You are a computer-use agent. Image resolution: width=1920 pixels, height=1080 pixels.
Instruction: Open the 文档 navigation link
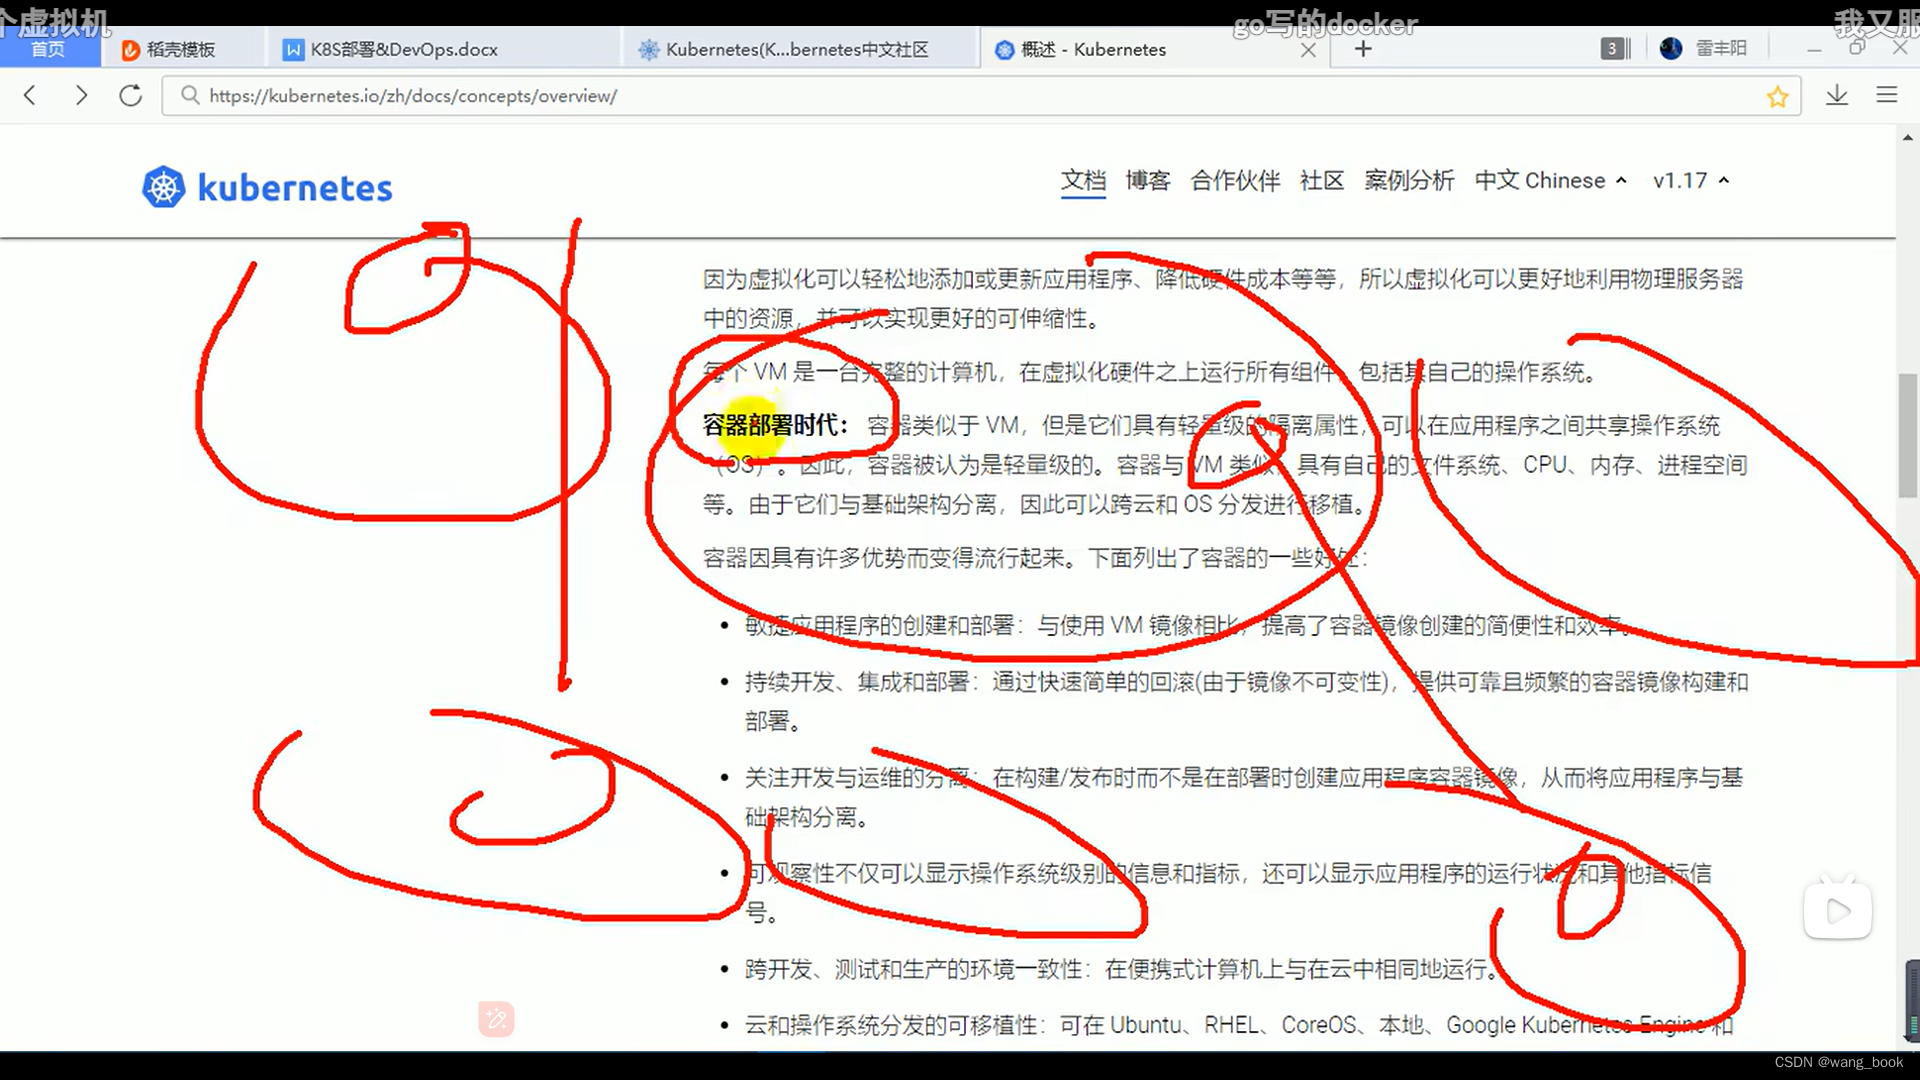coord(1083,181)
